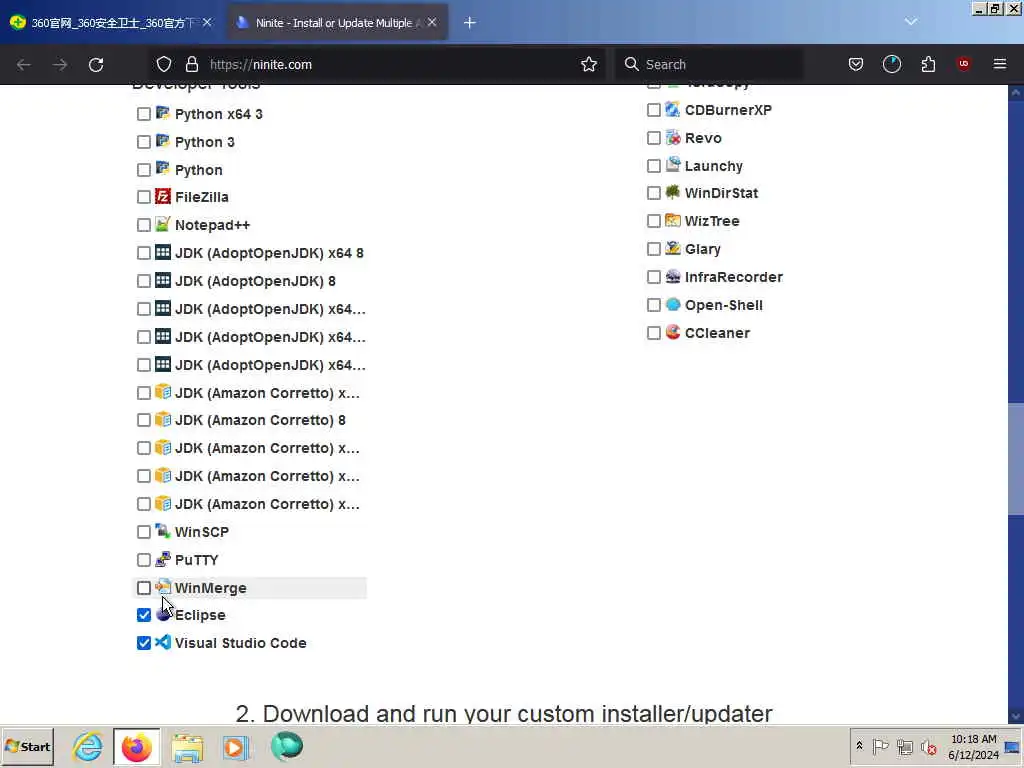The height and width of the screenshot is (768, 1024).
Task: Enable the Notepad++ checkbox
Action: tap(144, 225)
